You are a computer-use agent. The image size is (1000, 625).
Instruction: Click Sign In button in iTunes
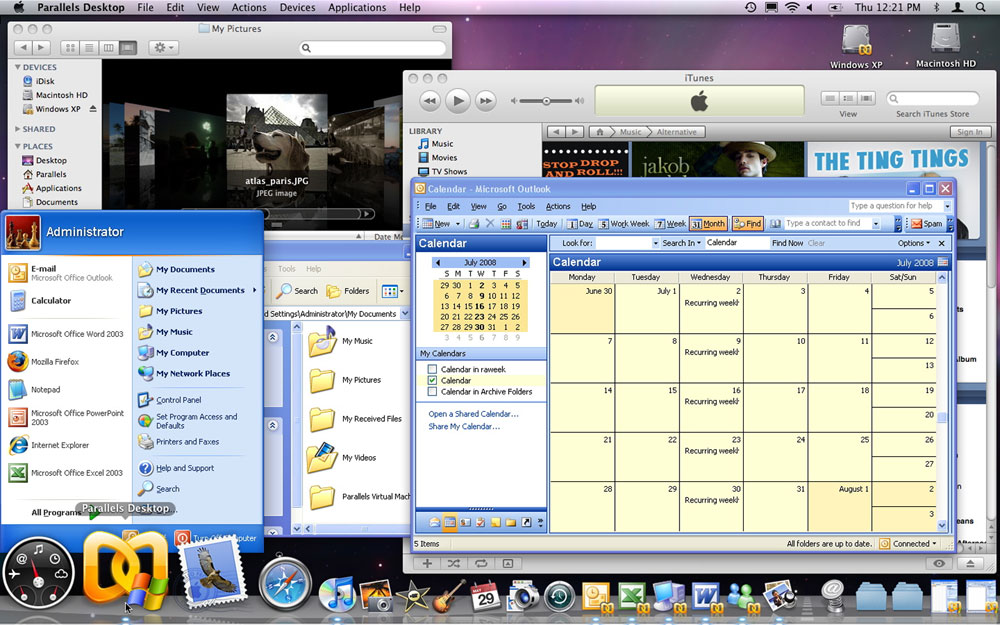969,132
